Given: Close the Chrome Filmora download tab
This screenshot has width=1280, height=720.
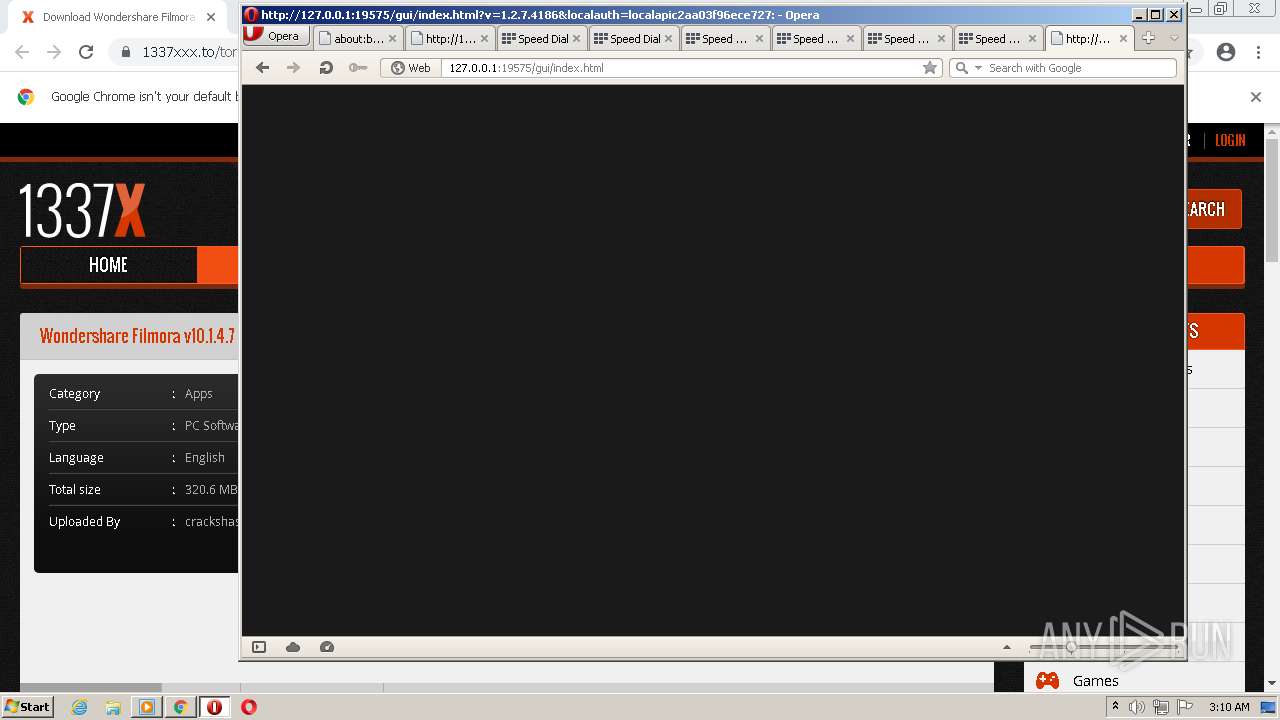Looking at the screenshot, I should click(x=211, y=17).
